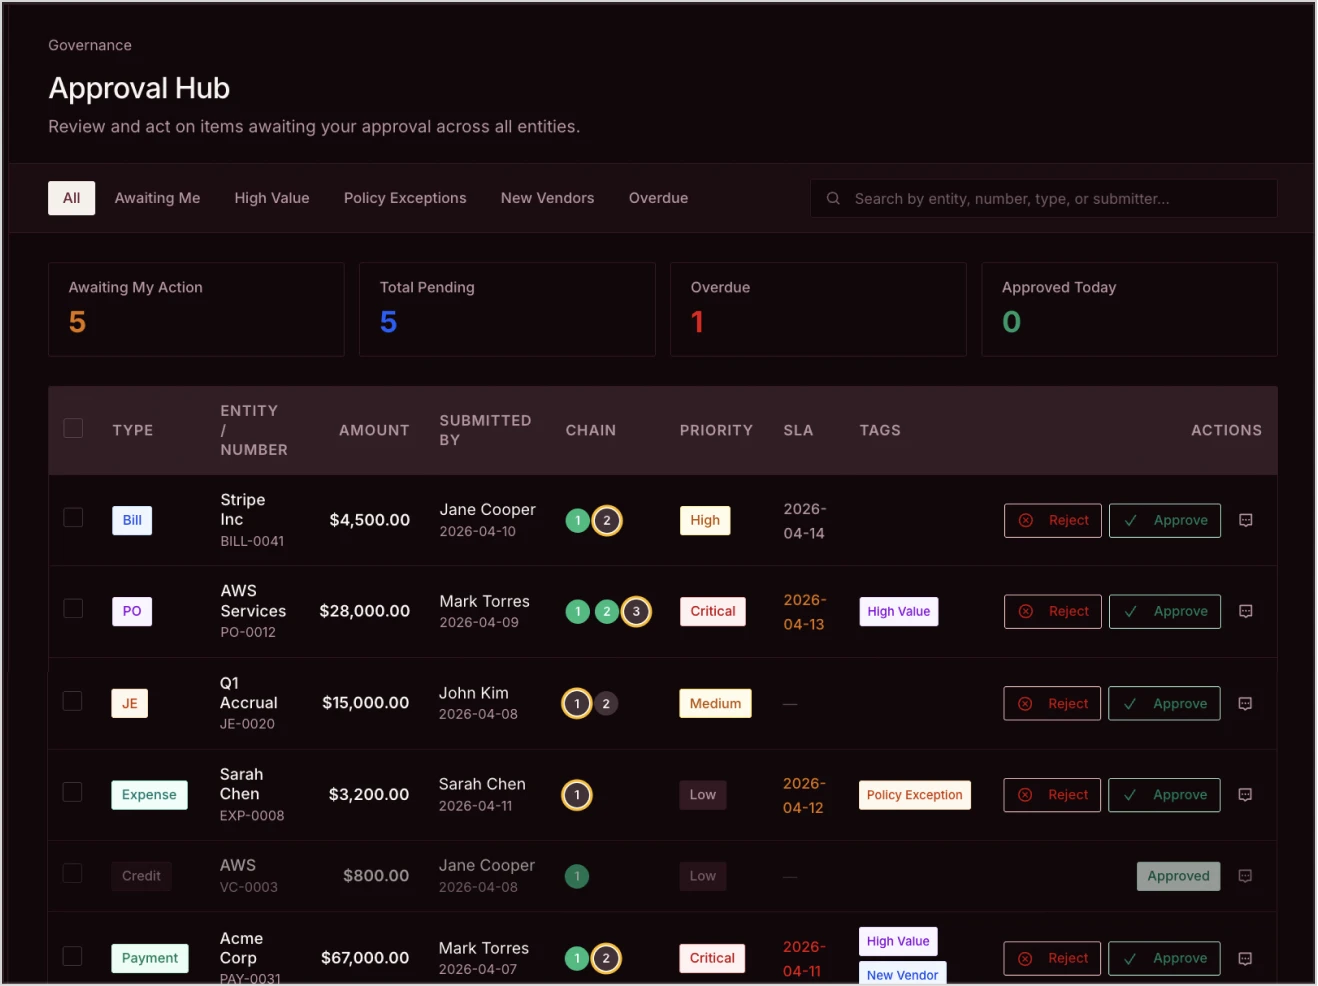Image resolution: width=1318 pixels, height=986 pixels.
Task: Check the AWS VC-0003 credit row checkbox
Action: click(73, 873)
